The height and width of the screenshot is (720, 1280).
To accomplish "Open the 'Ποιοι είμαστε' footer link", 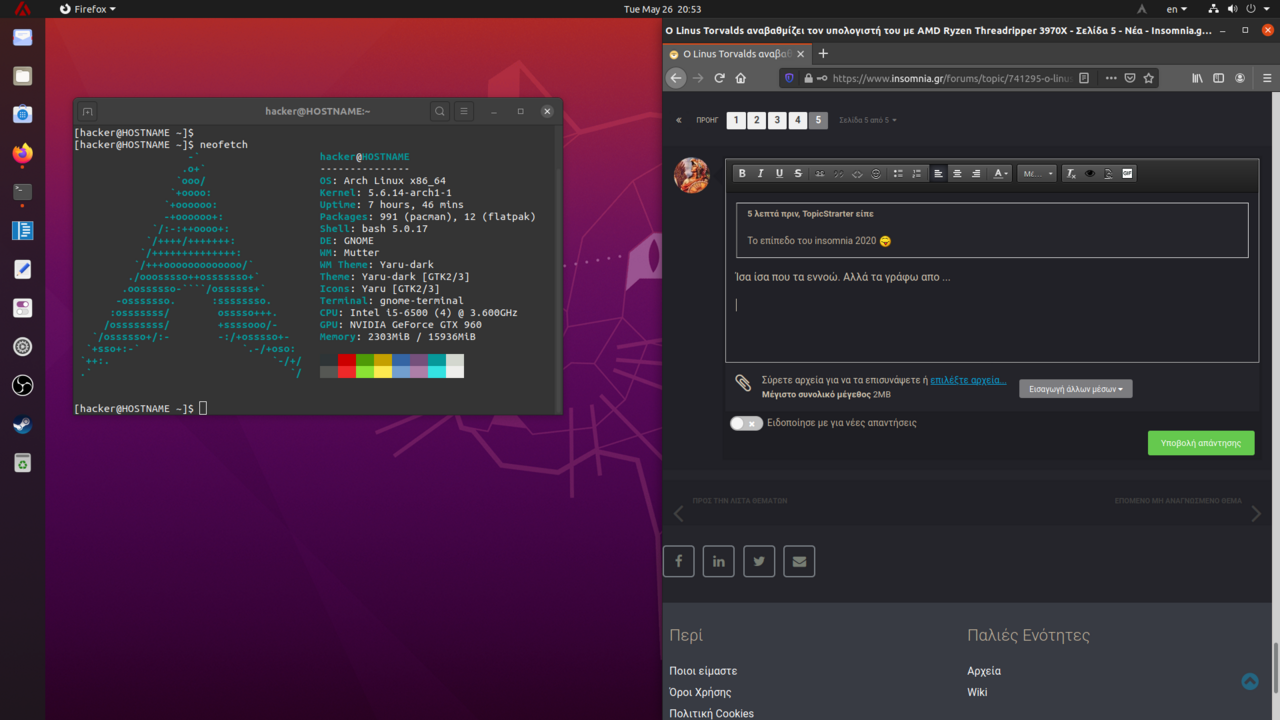I will 703,671.
